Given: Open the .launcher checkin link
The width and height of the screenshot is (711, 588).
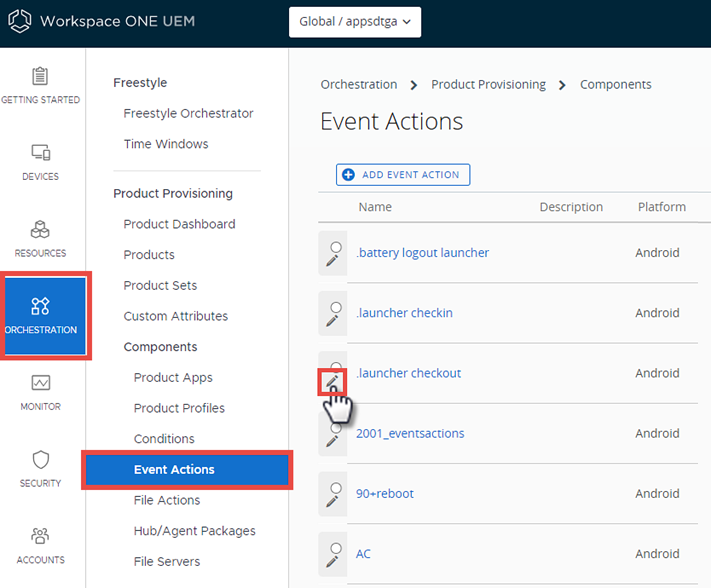Looking at the screenshot, I should coord(404,313).
